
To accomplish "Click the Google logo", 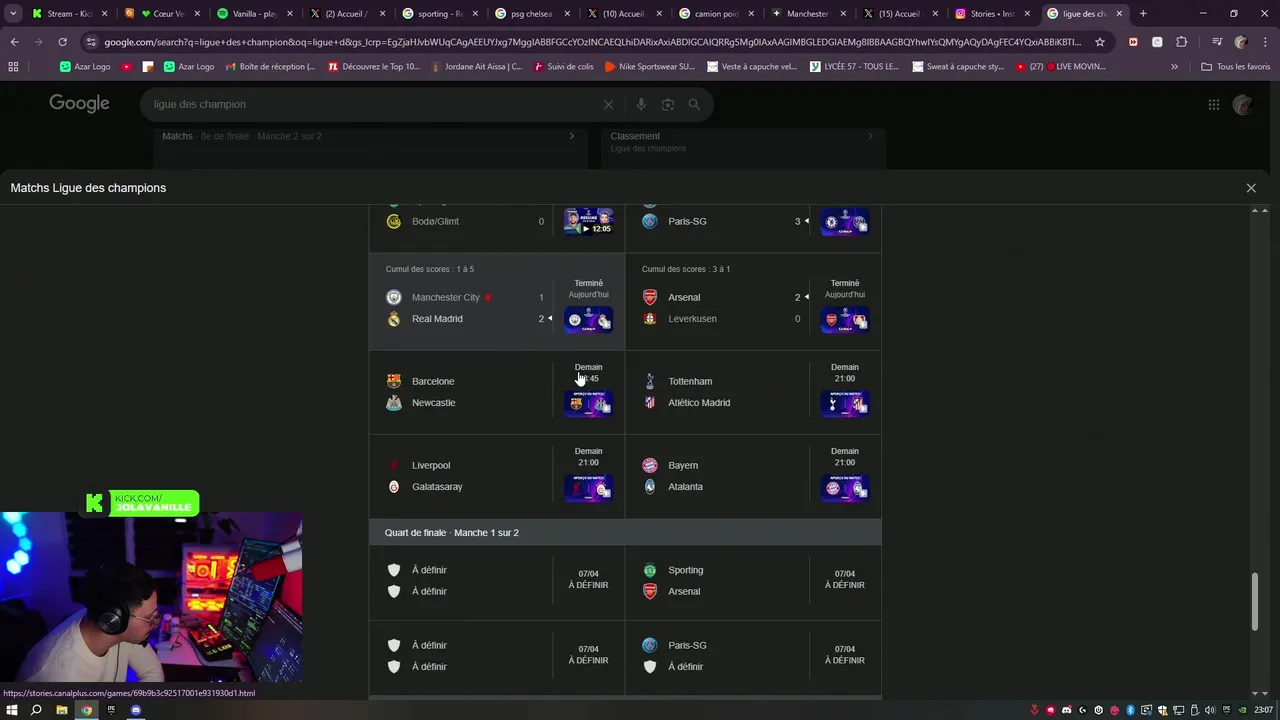I will tap(79, 104).
